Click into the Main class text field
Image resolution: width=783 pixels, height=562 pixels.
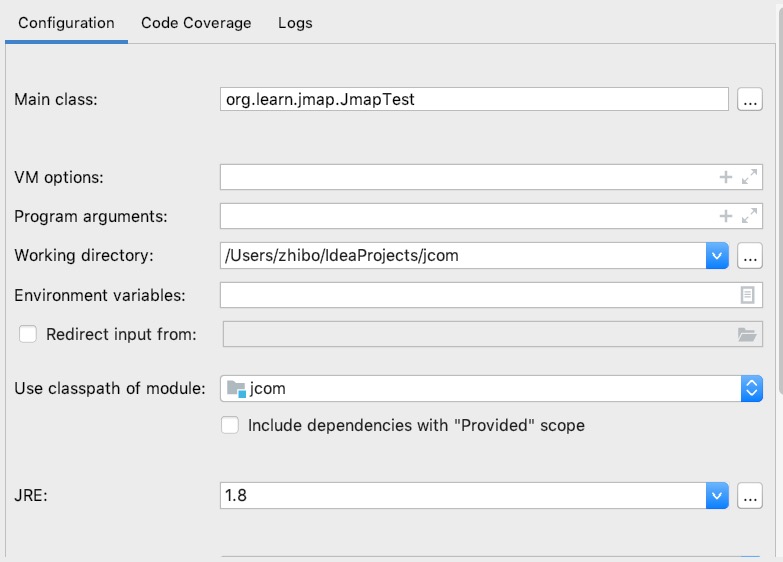pyautogui.click(x=474, y=99)
